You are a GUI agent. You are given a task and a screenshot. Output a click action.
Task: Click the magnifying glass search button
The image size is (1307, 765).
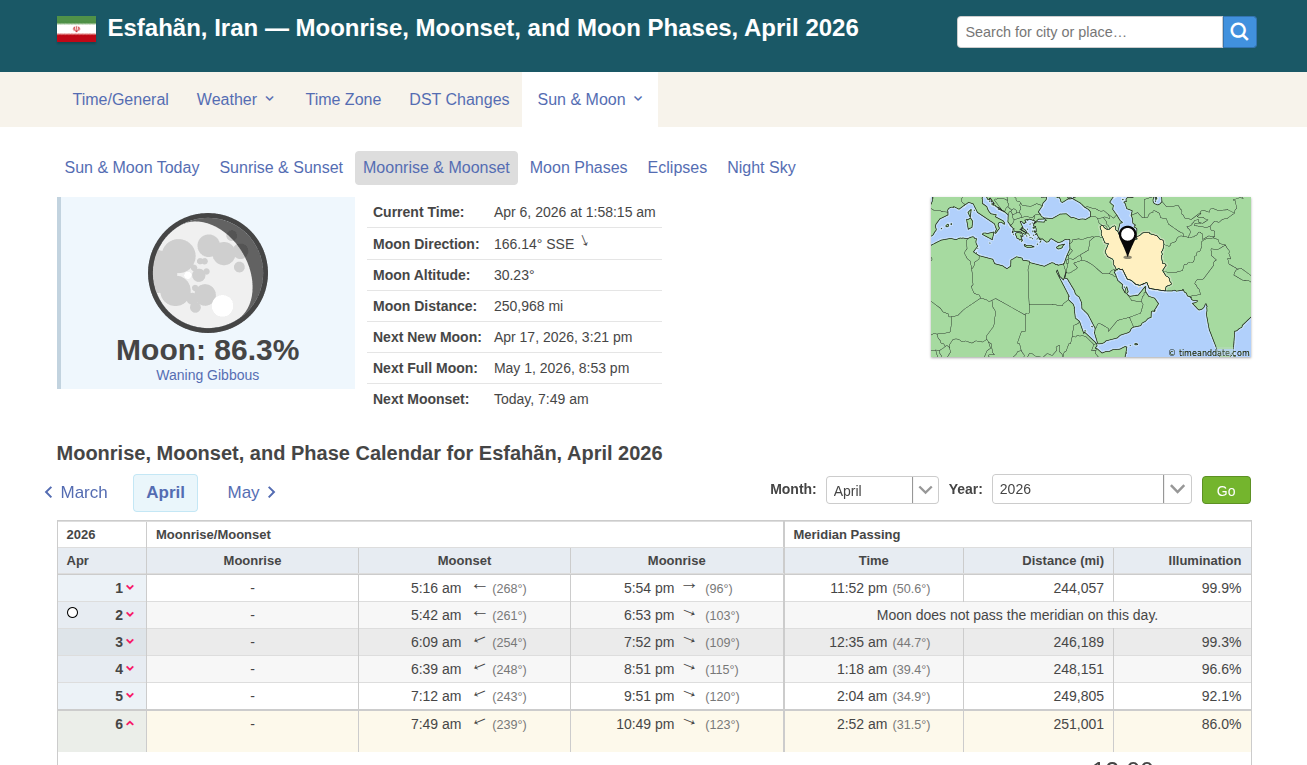pyautogui.click(x=1239, y=32)
